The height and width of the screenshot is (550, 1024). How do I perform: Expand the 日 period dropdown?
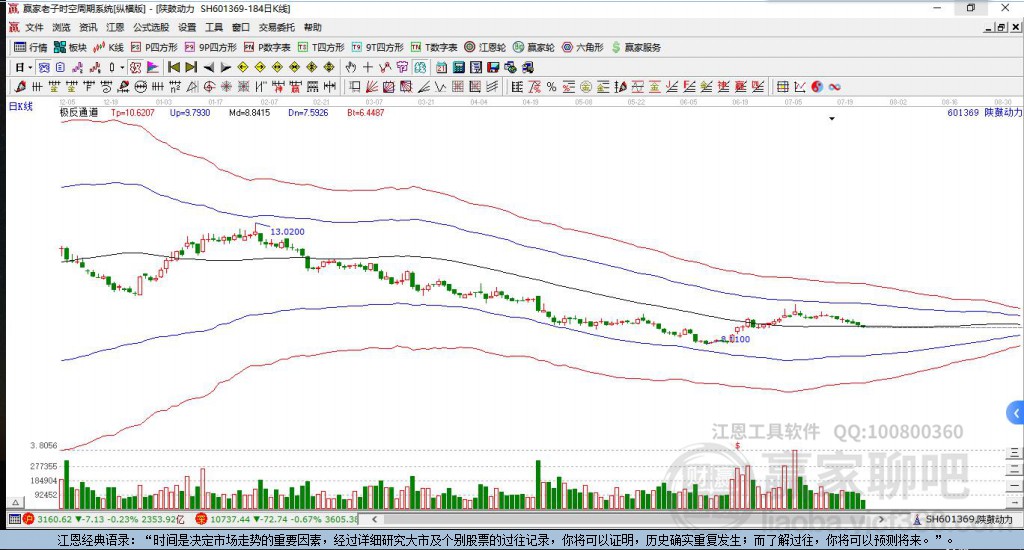pos(24,67)
